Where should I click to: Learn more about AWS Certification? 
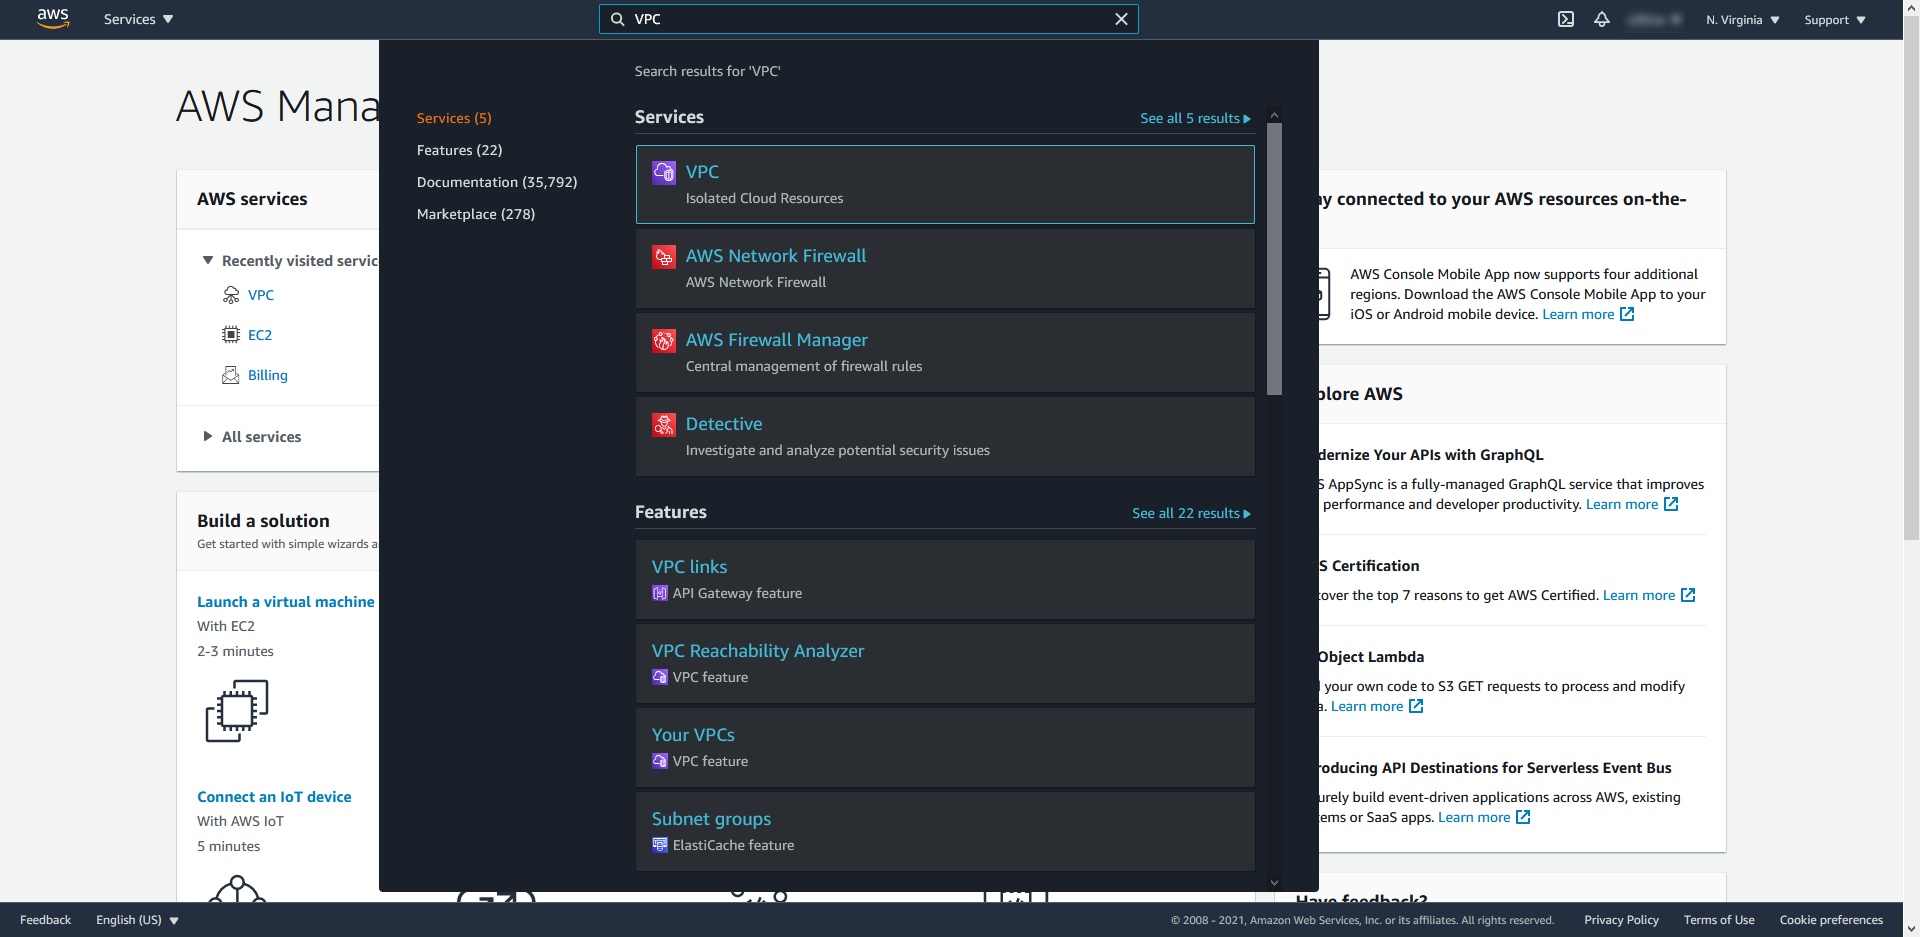[1639, 595]
